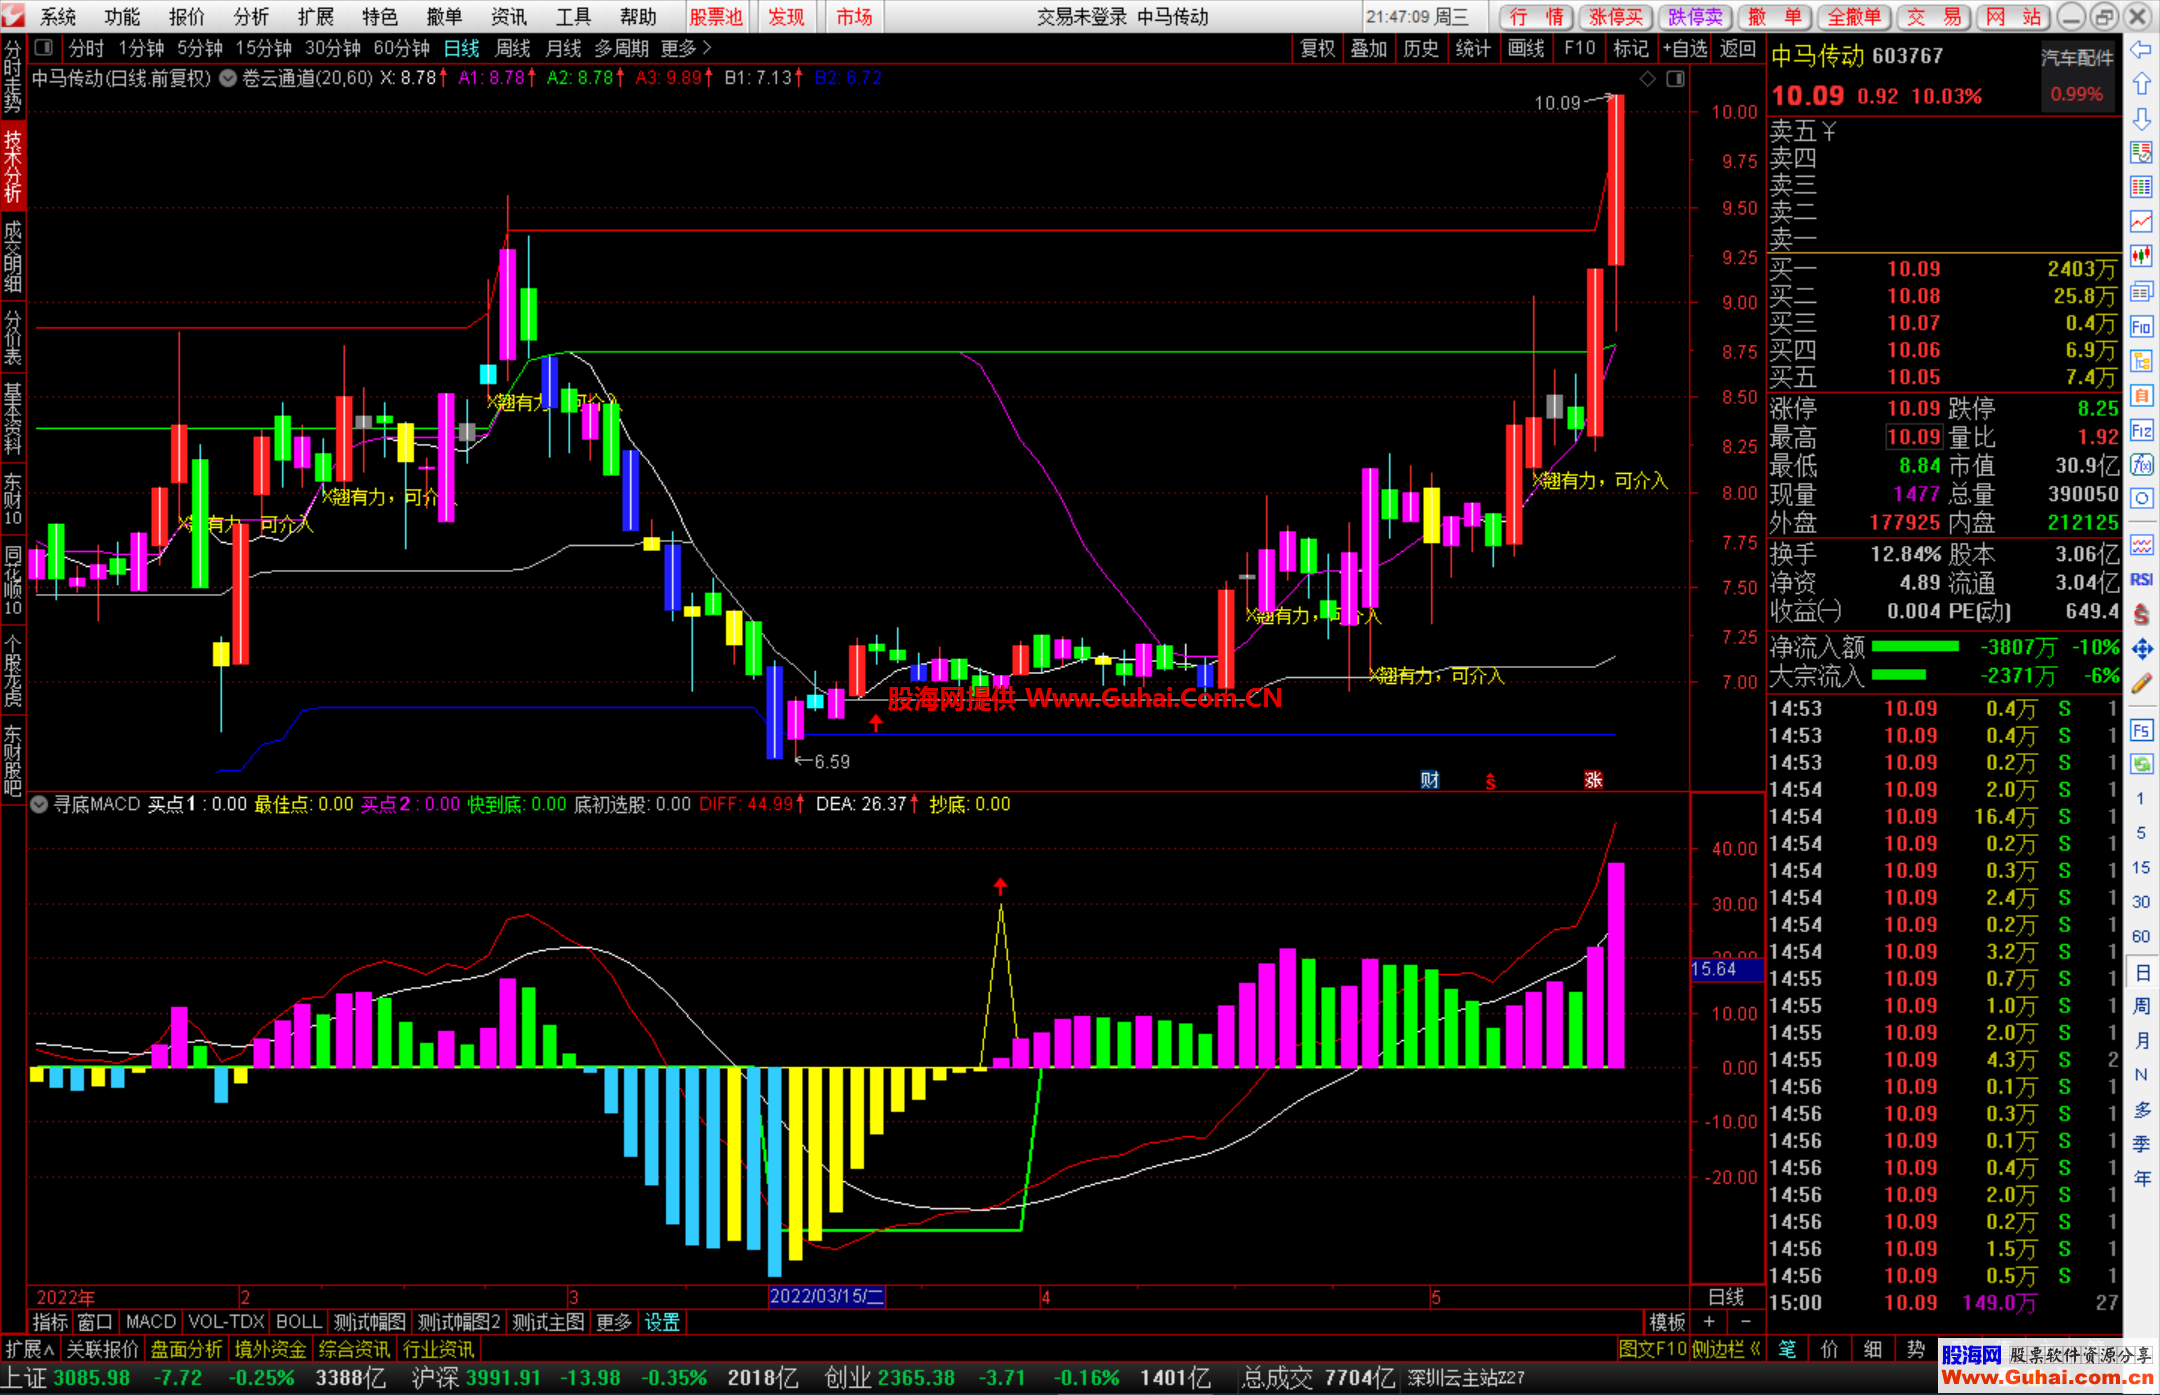Click the red S dollar icon in sidebar
The width and height of the screenshot is (2160, 1395).
click(x=2141, y=614)
